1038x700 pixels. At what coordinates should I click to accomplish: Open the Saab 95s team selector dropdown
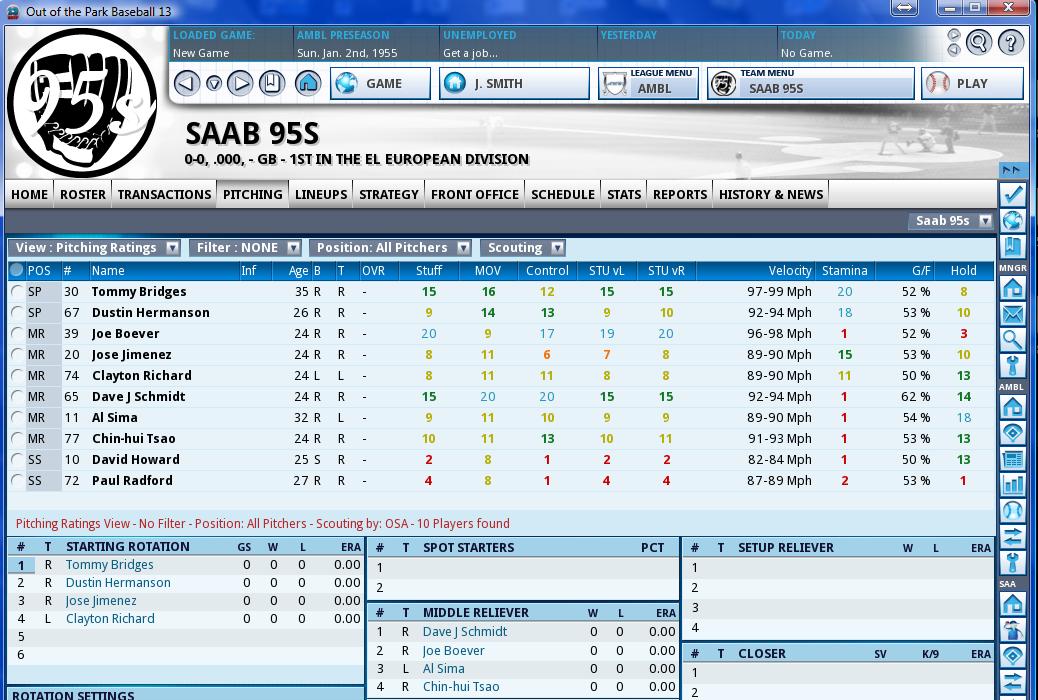951,221
